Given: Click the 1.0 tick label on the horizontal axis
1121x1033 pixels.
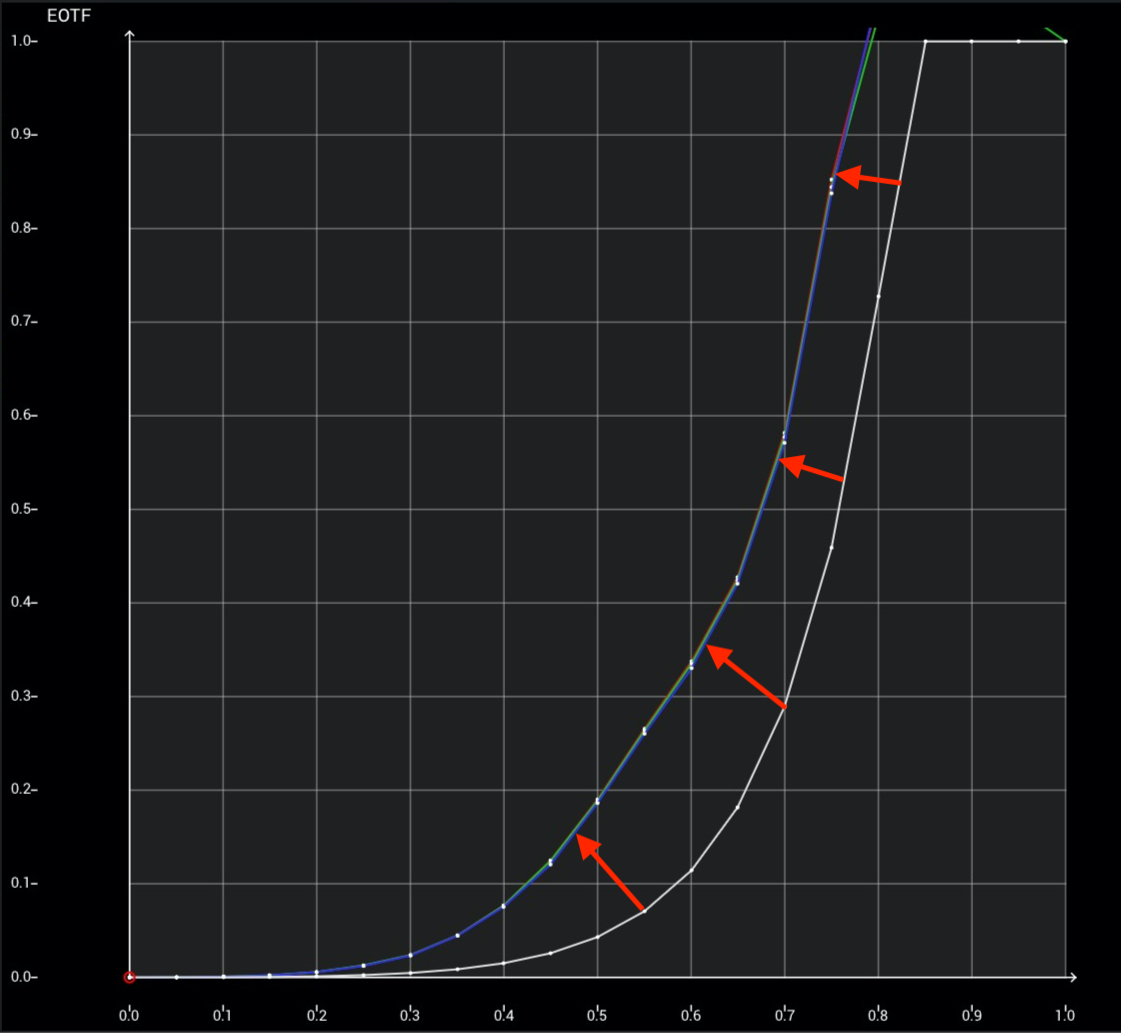Looking at the screenshot, I should 1065,1014.
